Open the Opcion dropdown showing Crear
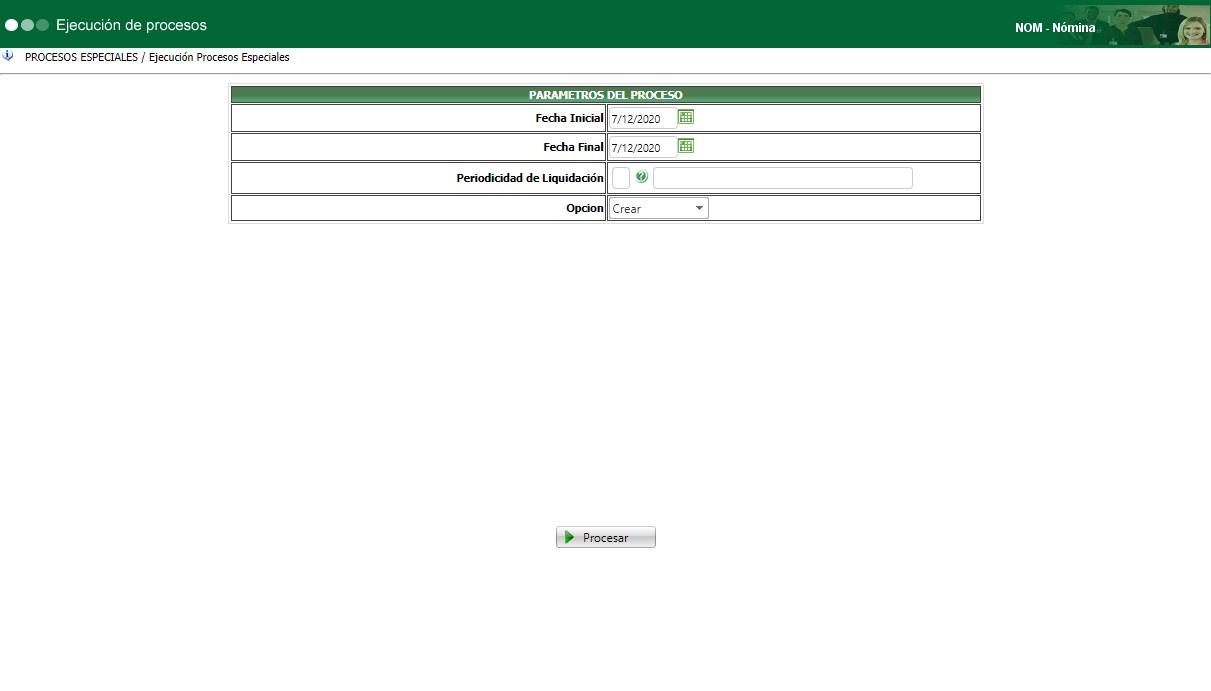The width and height of the screenshot is (1211, 691). pos(659,208)
